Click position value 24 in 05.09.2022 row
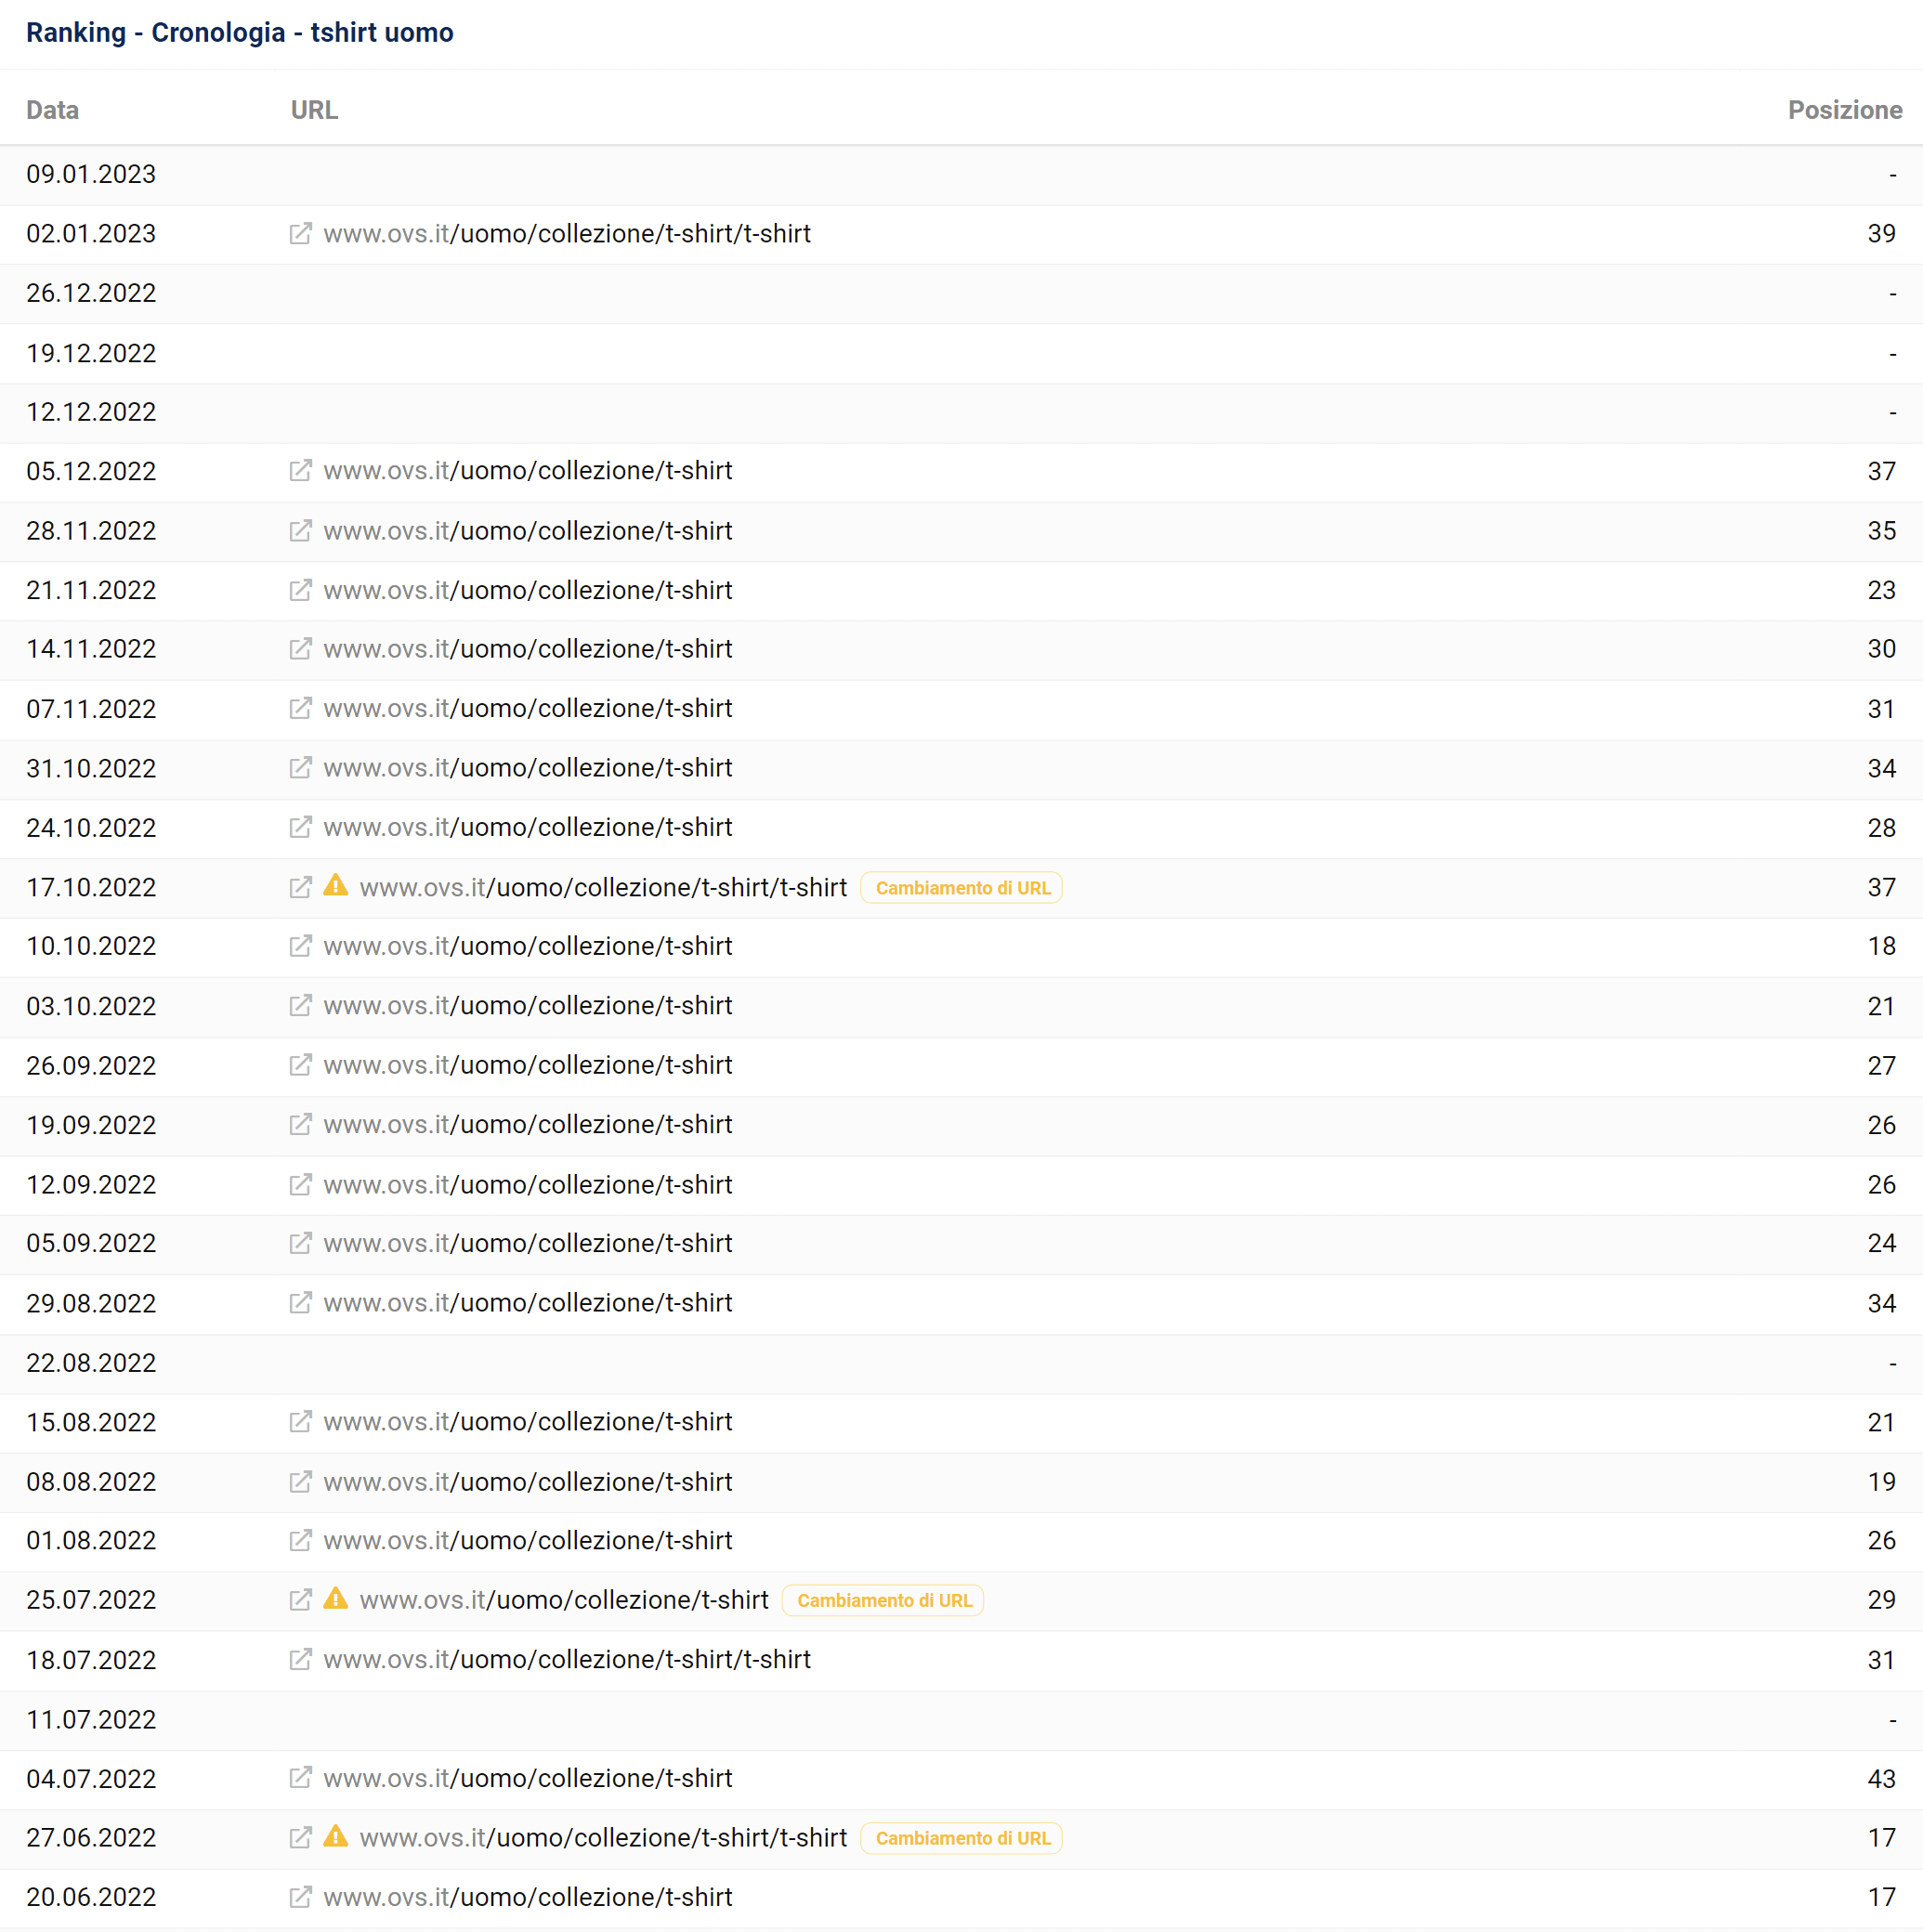The height and width of the screenshot is (1932, 1923). click(1881, 1243)
